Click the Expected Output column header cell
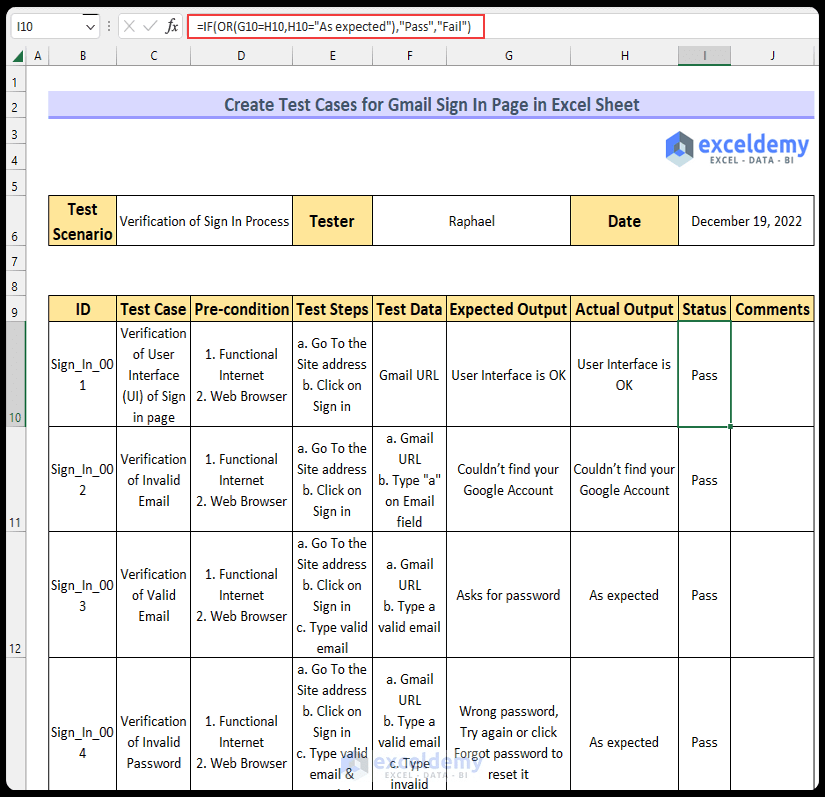Screen dimensions: 825x797 [507, 309]
